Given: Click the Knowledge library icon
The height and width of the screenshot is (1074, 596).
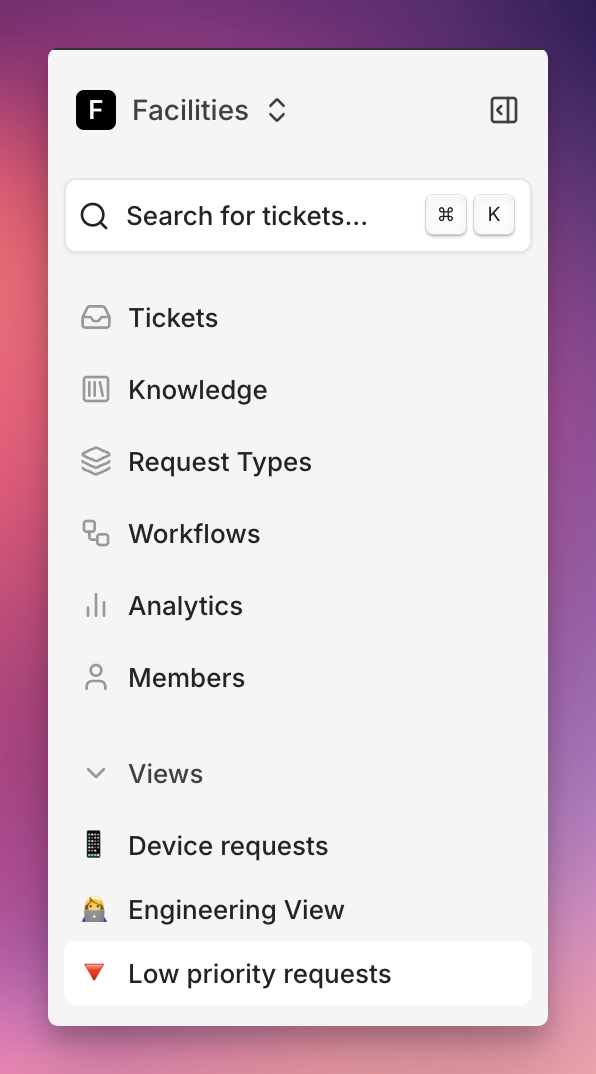Looking at the screenshot, I should pos(96,390).
